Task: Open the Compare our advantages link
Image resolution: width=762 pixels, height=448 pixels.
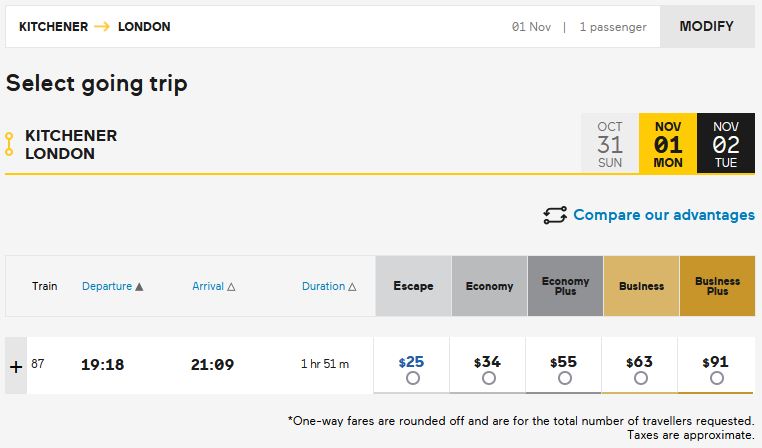Action: (x=663, y=215)
